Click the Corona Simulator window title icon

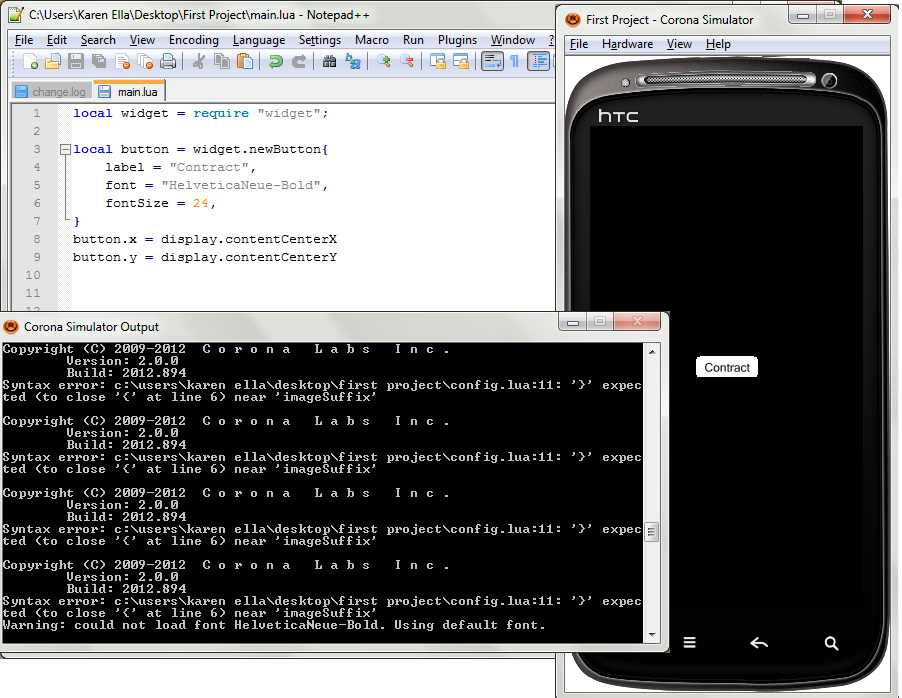(573, 20)
